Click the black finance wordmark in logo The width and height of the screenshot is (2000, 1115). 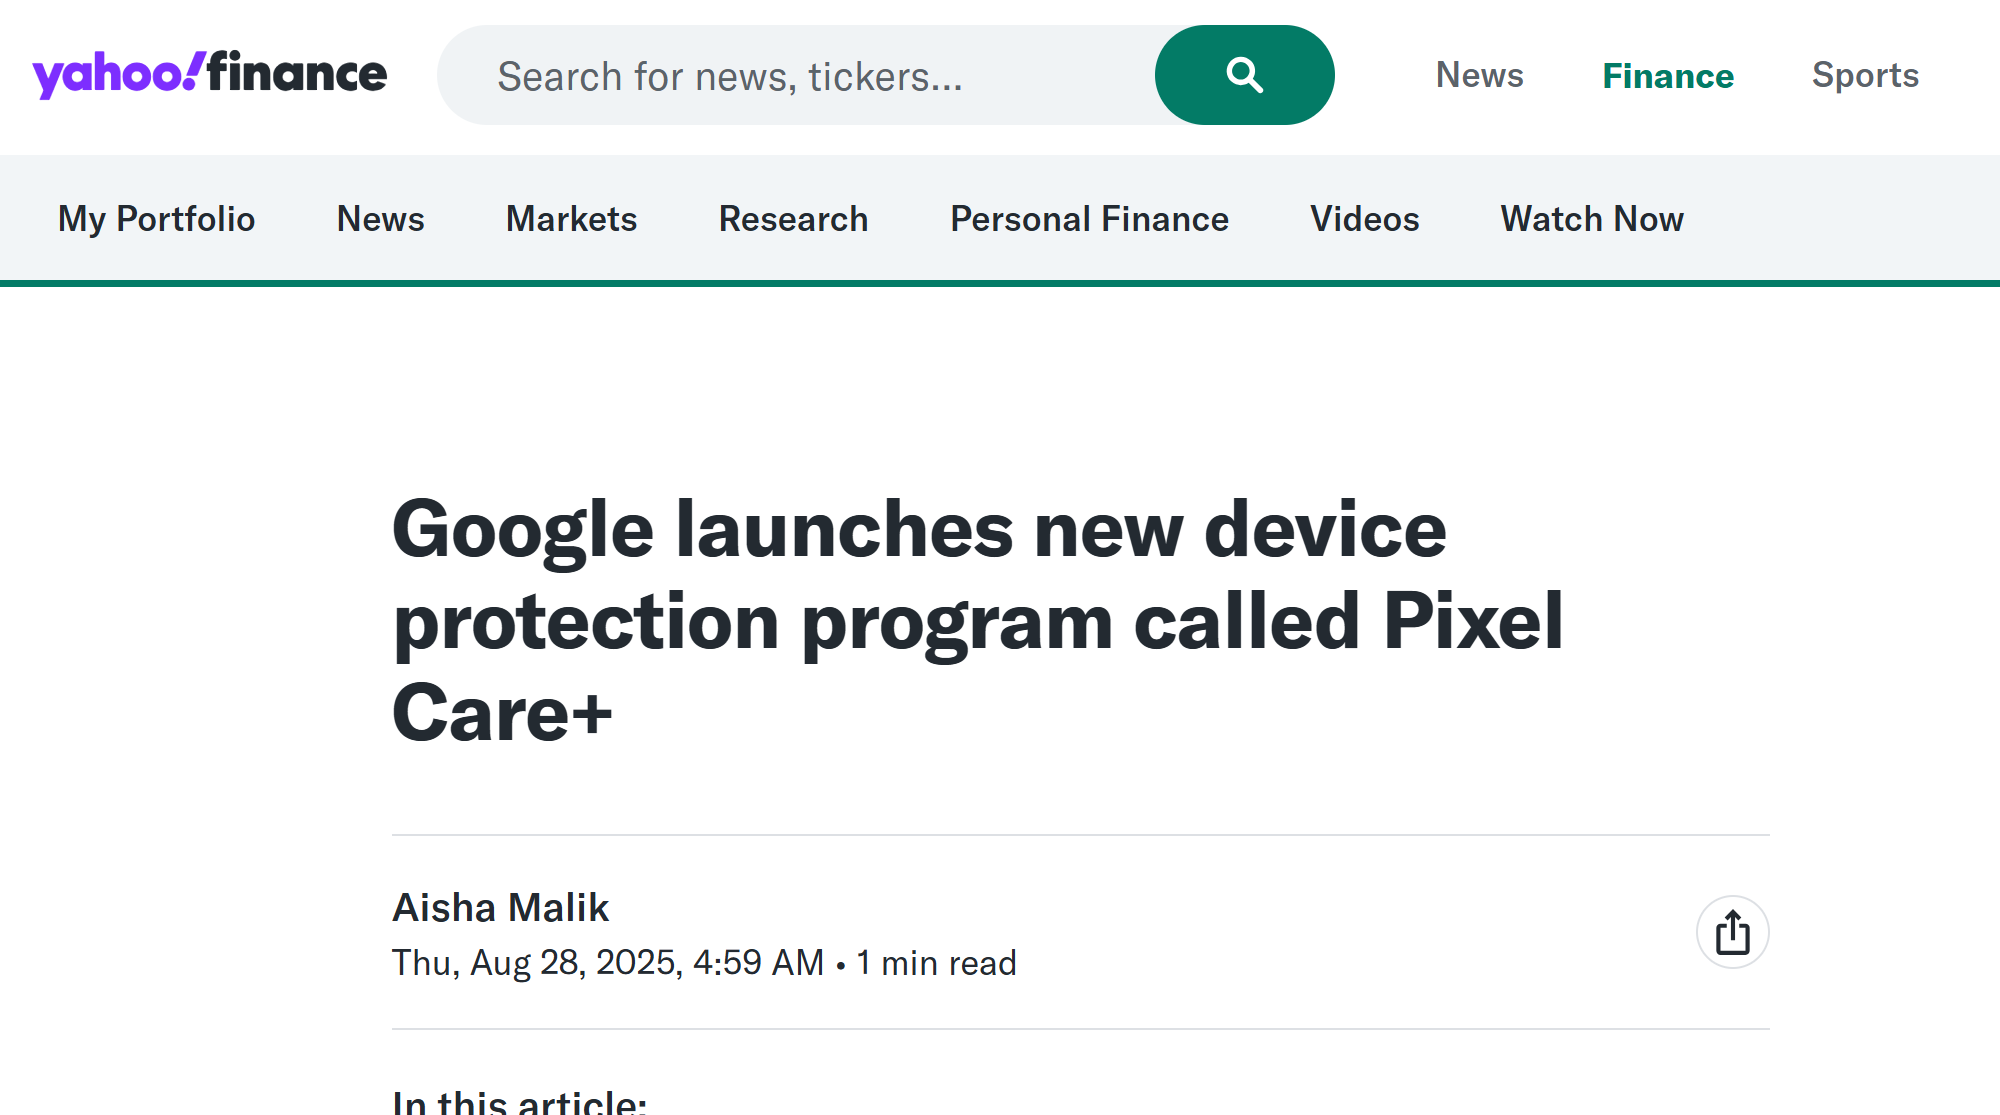[x=297, y=74]
